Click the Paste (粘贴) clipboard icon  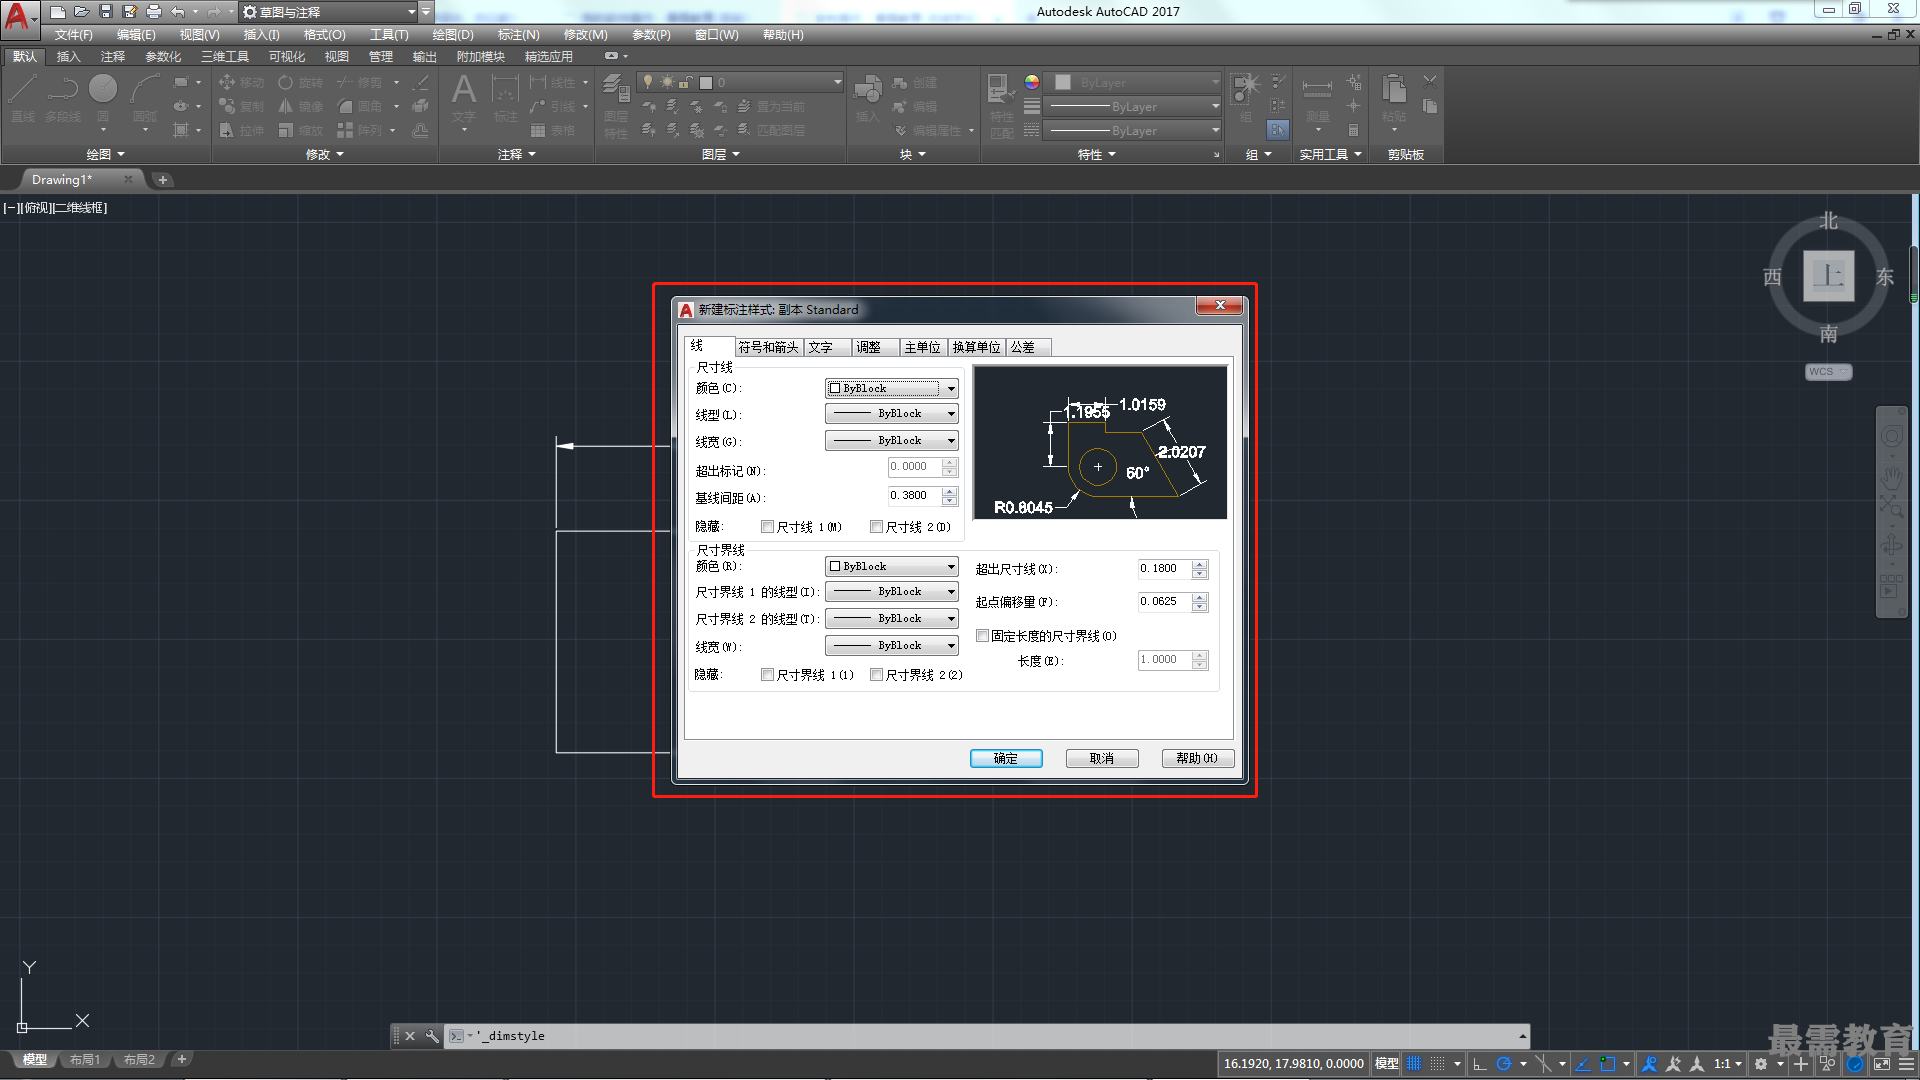(x=1394, y=99)
